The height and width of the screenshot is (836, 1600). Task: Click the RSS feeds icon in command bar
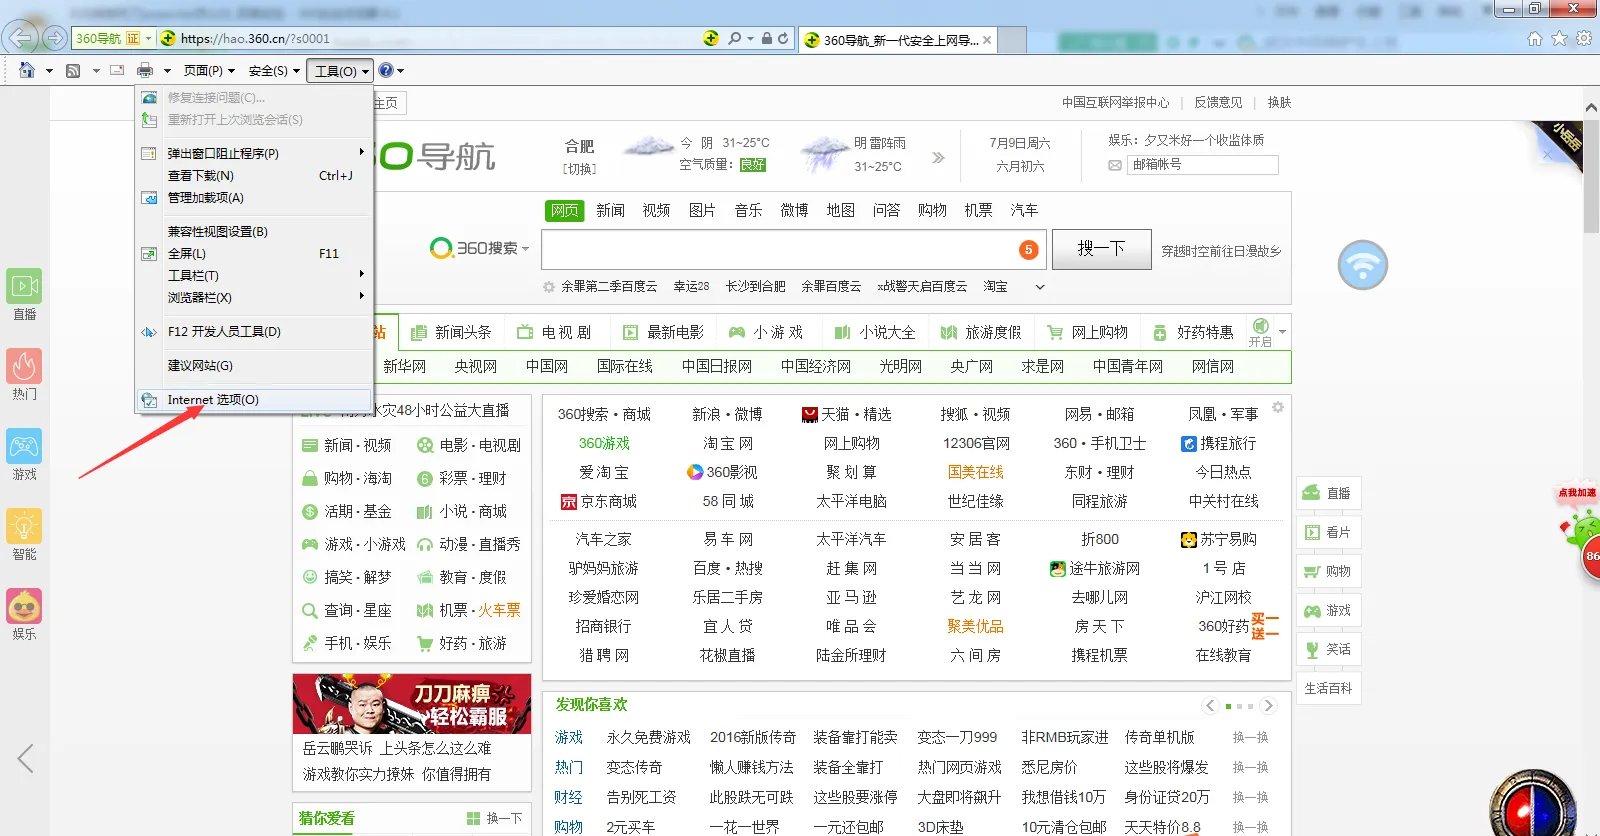click(73, 71)
